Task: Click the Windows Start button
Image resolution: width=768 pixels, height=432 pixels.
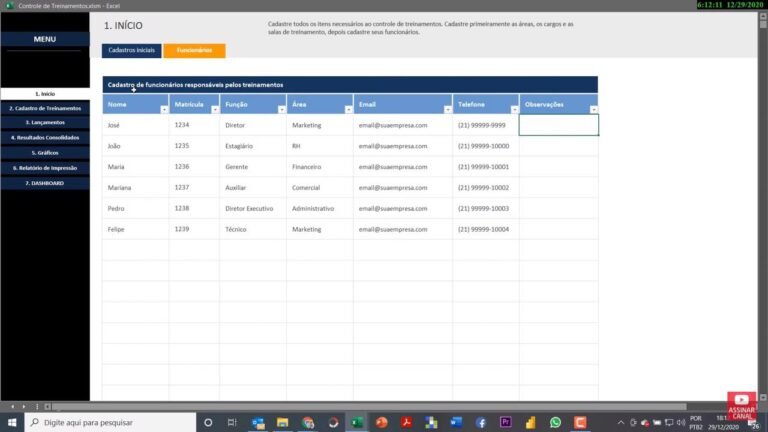Action: coord(12,422)
